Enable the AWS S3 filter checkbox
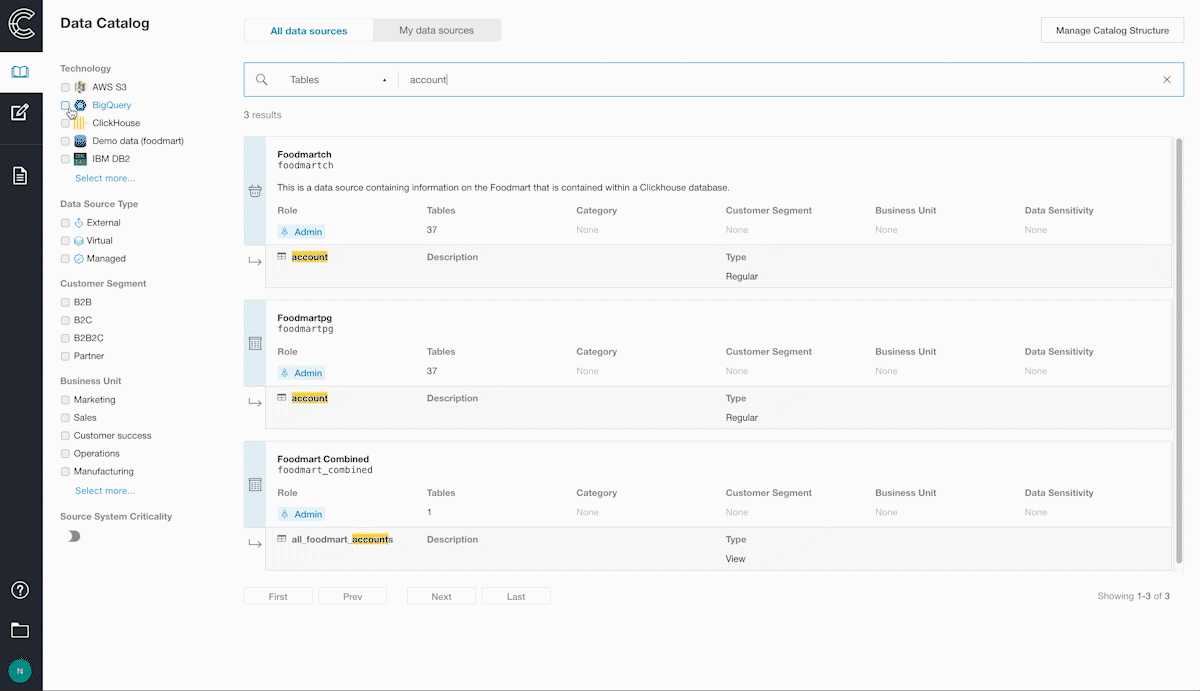The height and width of the screenshot is (691, 1200). tap(66, 87)
